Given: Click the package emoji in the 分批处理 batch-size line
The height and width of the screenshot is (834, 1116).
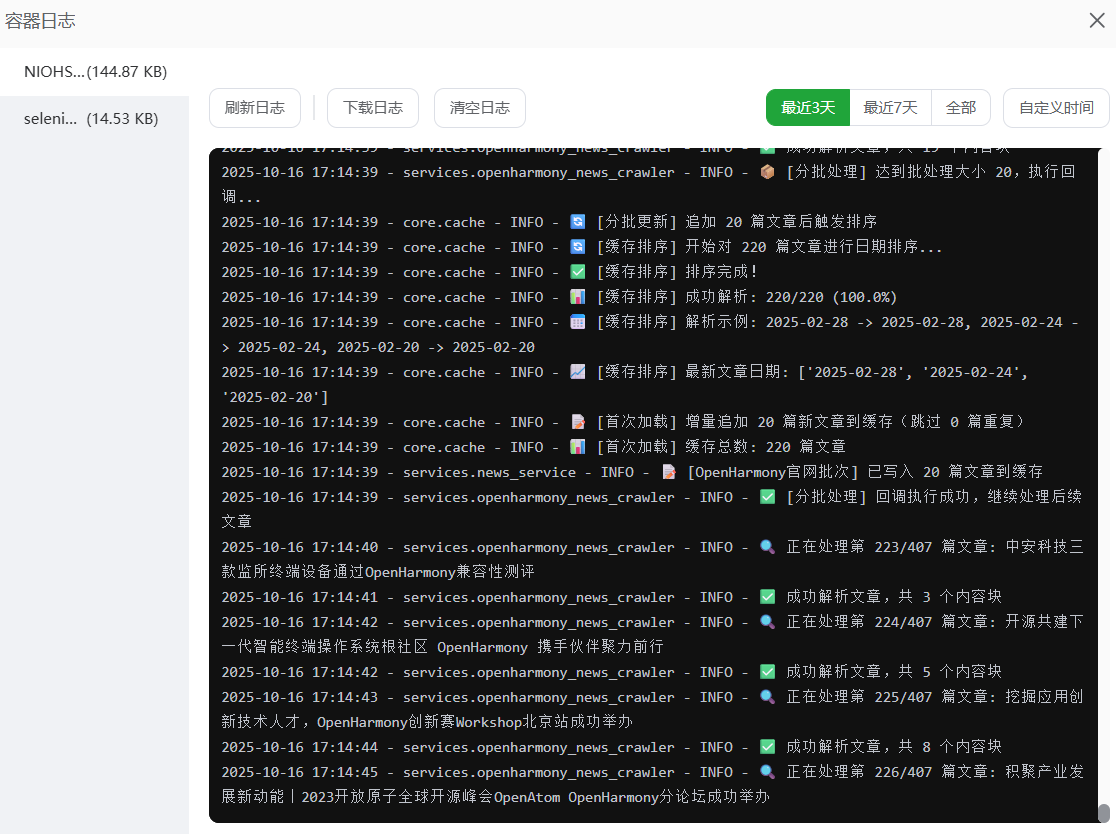Looking at the screenshot, I should pos(767,172).
